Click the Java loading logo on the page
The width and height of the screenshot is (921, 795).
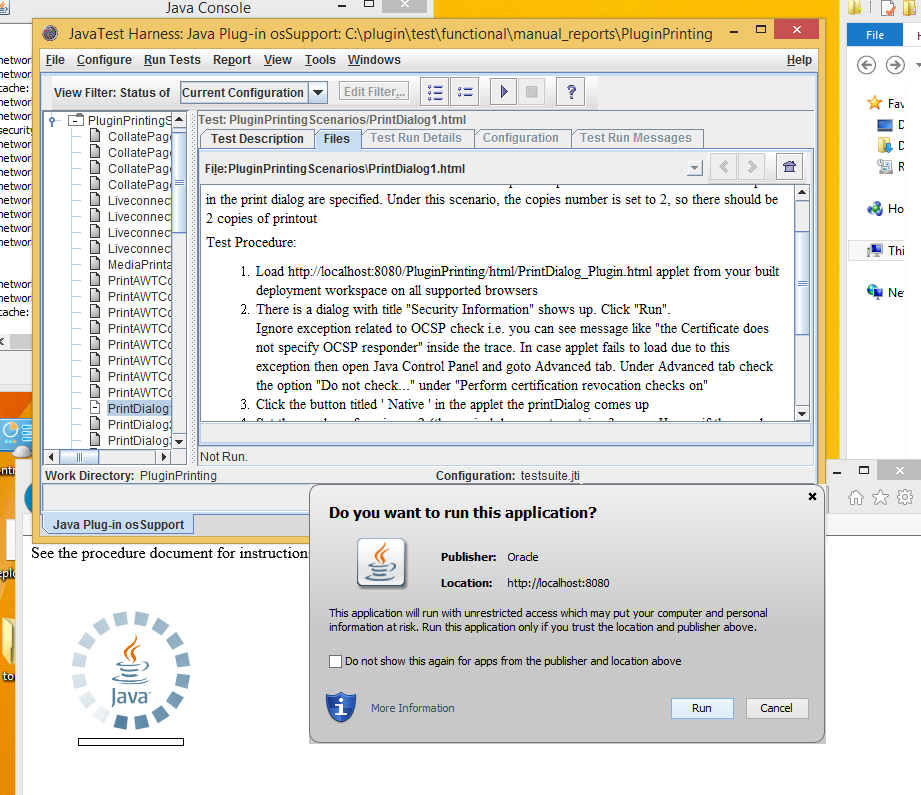click(130, 670)
